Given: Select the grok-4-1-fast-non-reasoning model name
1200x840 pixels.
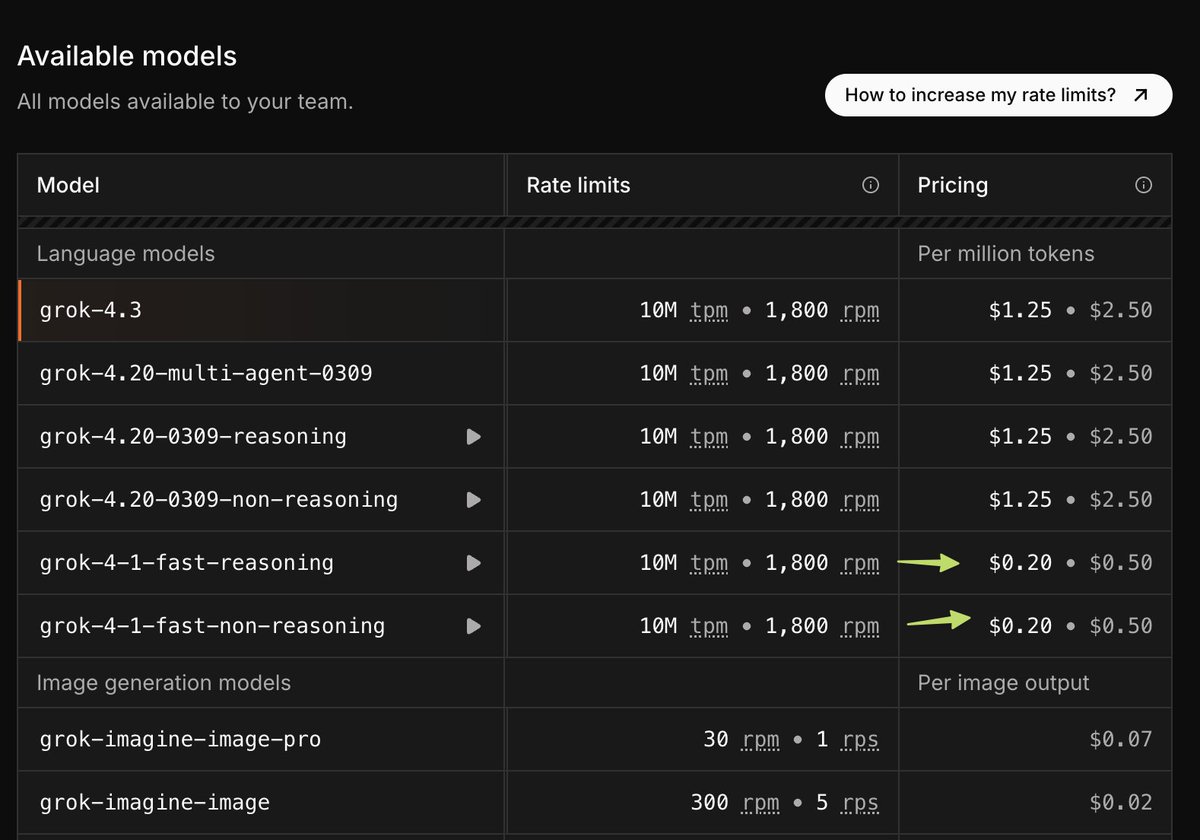Looking at the screenshot, I should click(x=212, y=626).
